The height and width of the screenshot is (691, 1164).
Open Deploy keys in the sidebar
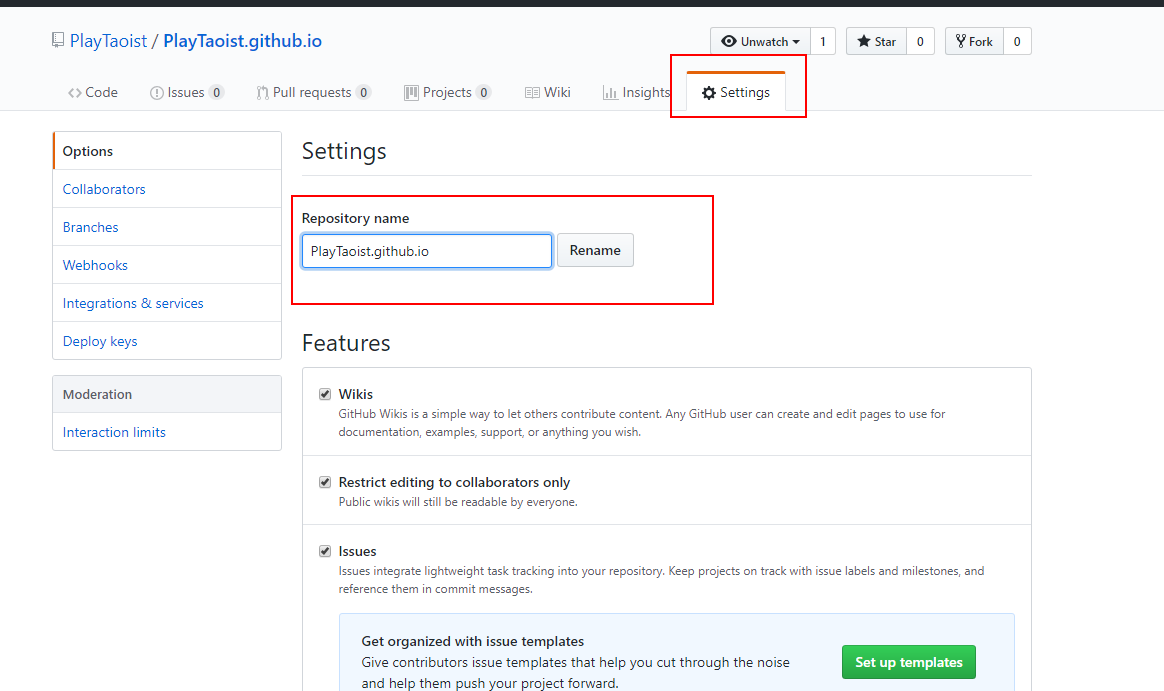167,341
